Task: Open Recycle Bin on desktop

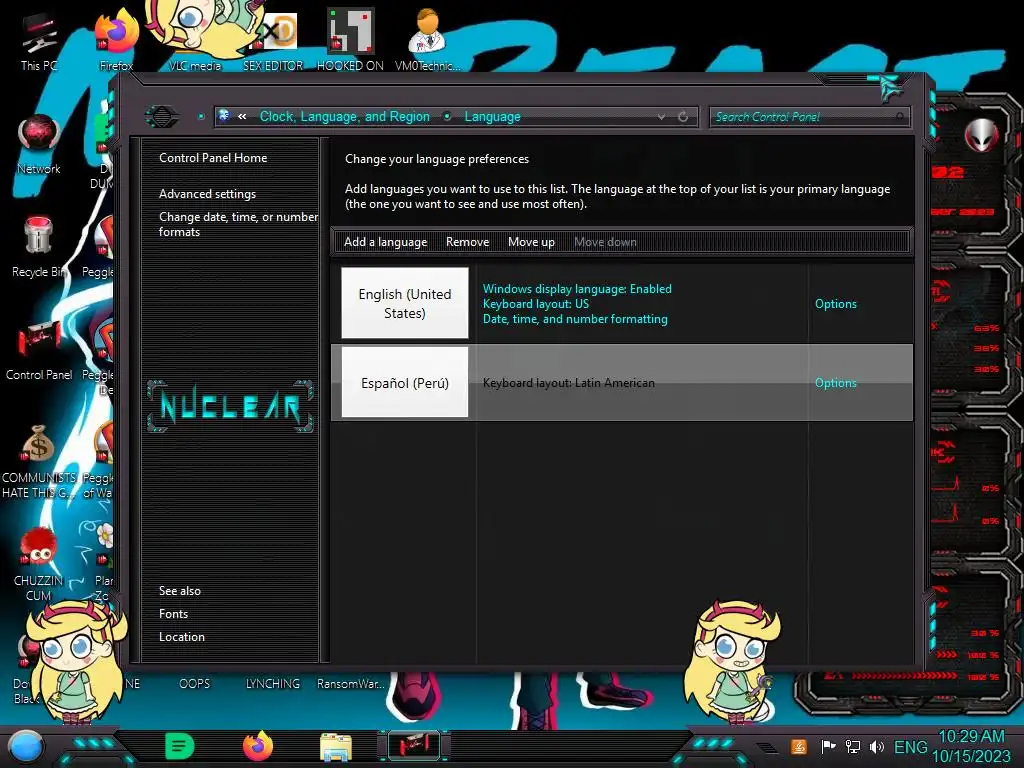Action: pos(39,247)
